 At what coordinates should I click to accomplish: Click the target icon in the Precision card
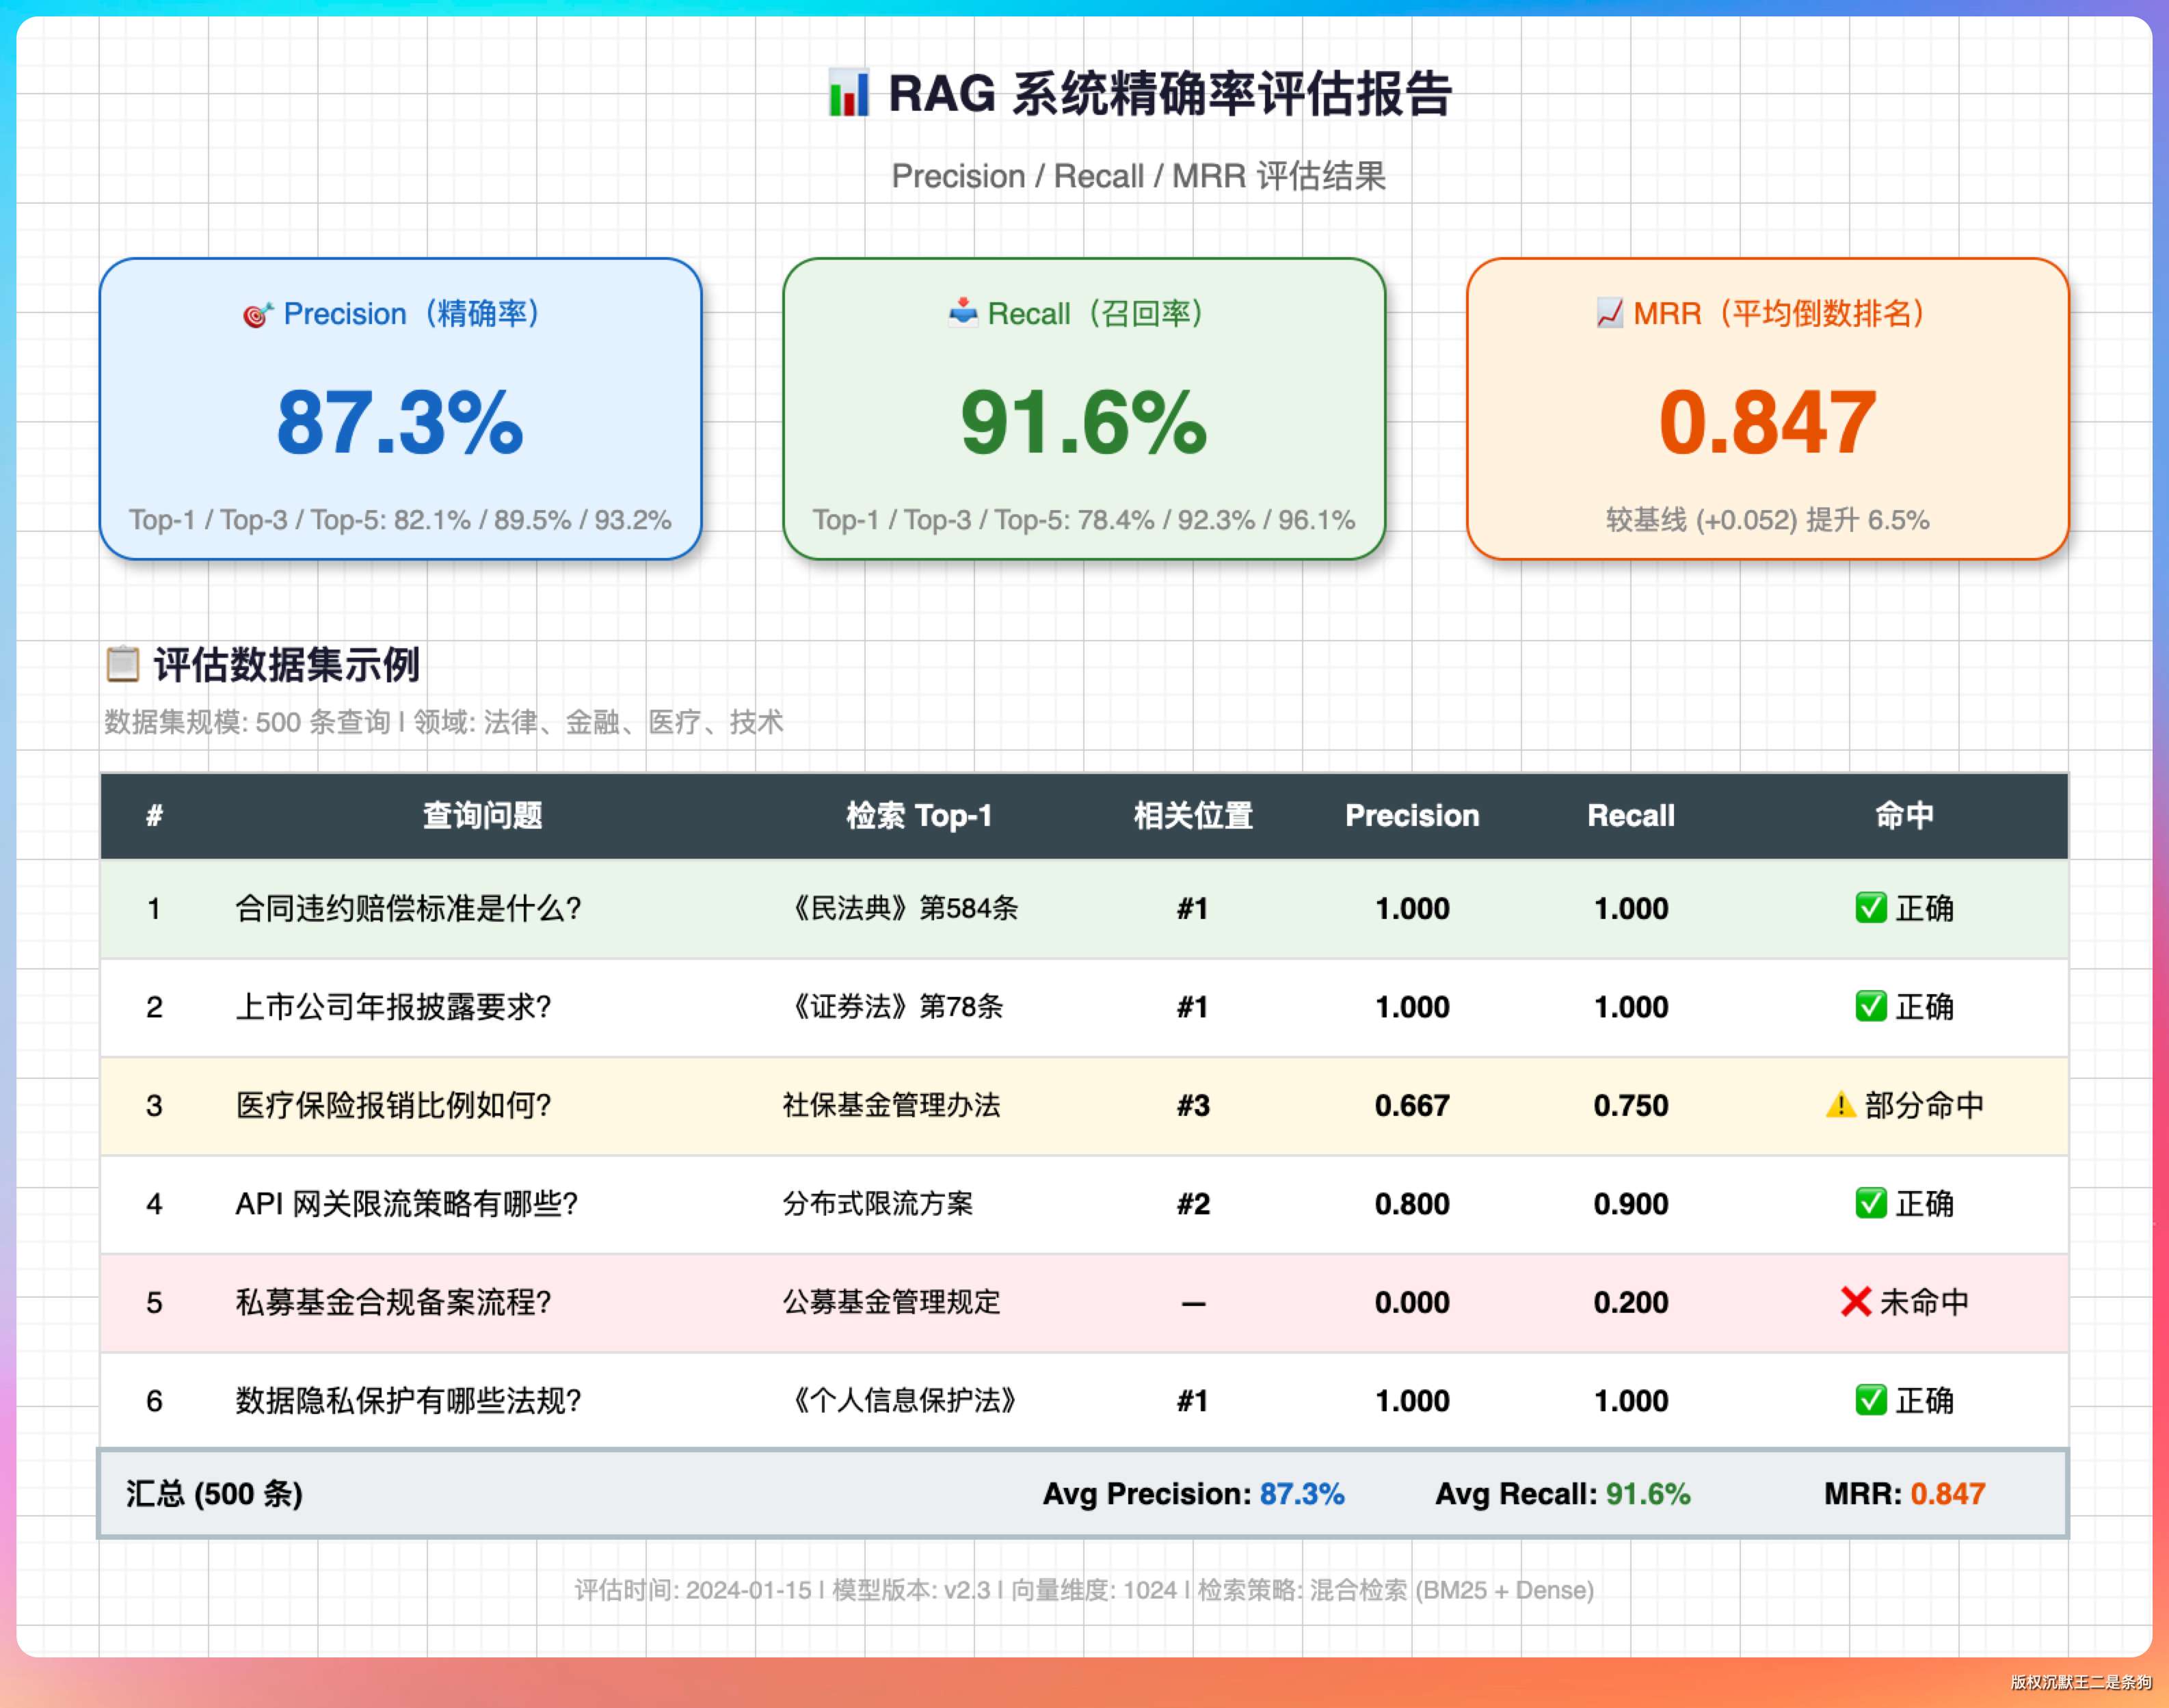[258, 315]
